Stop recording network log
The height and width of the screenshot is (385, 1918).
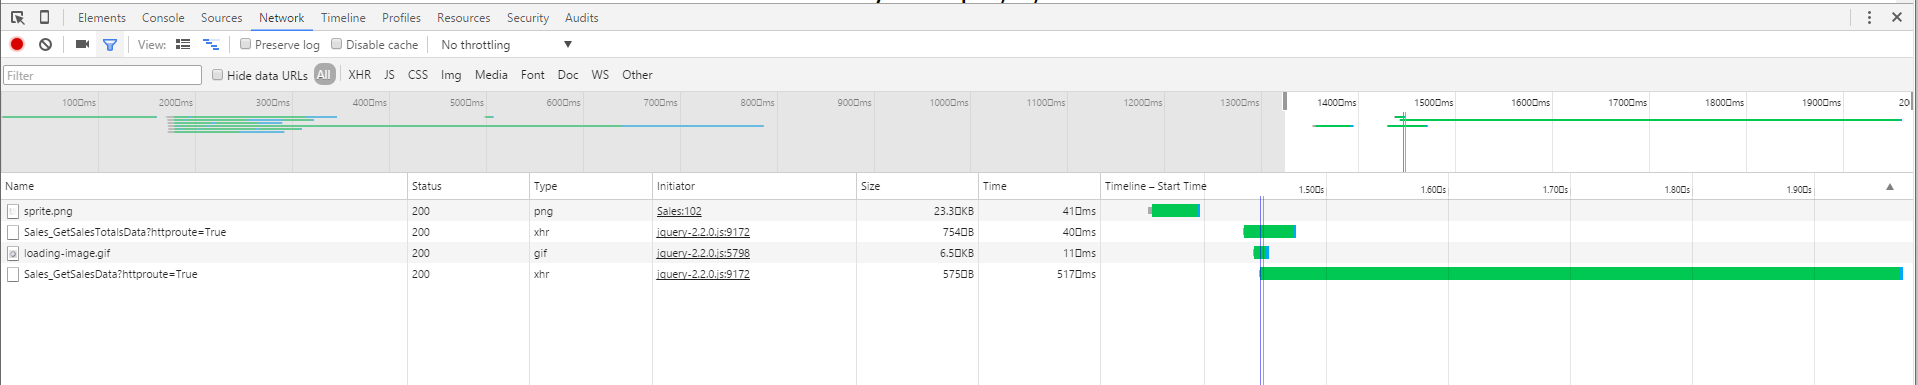[17, 44]
